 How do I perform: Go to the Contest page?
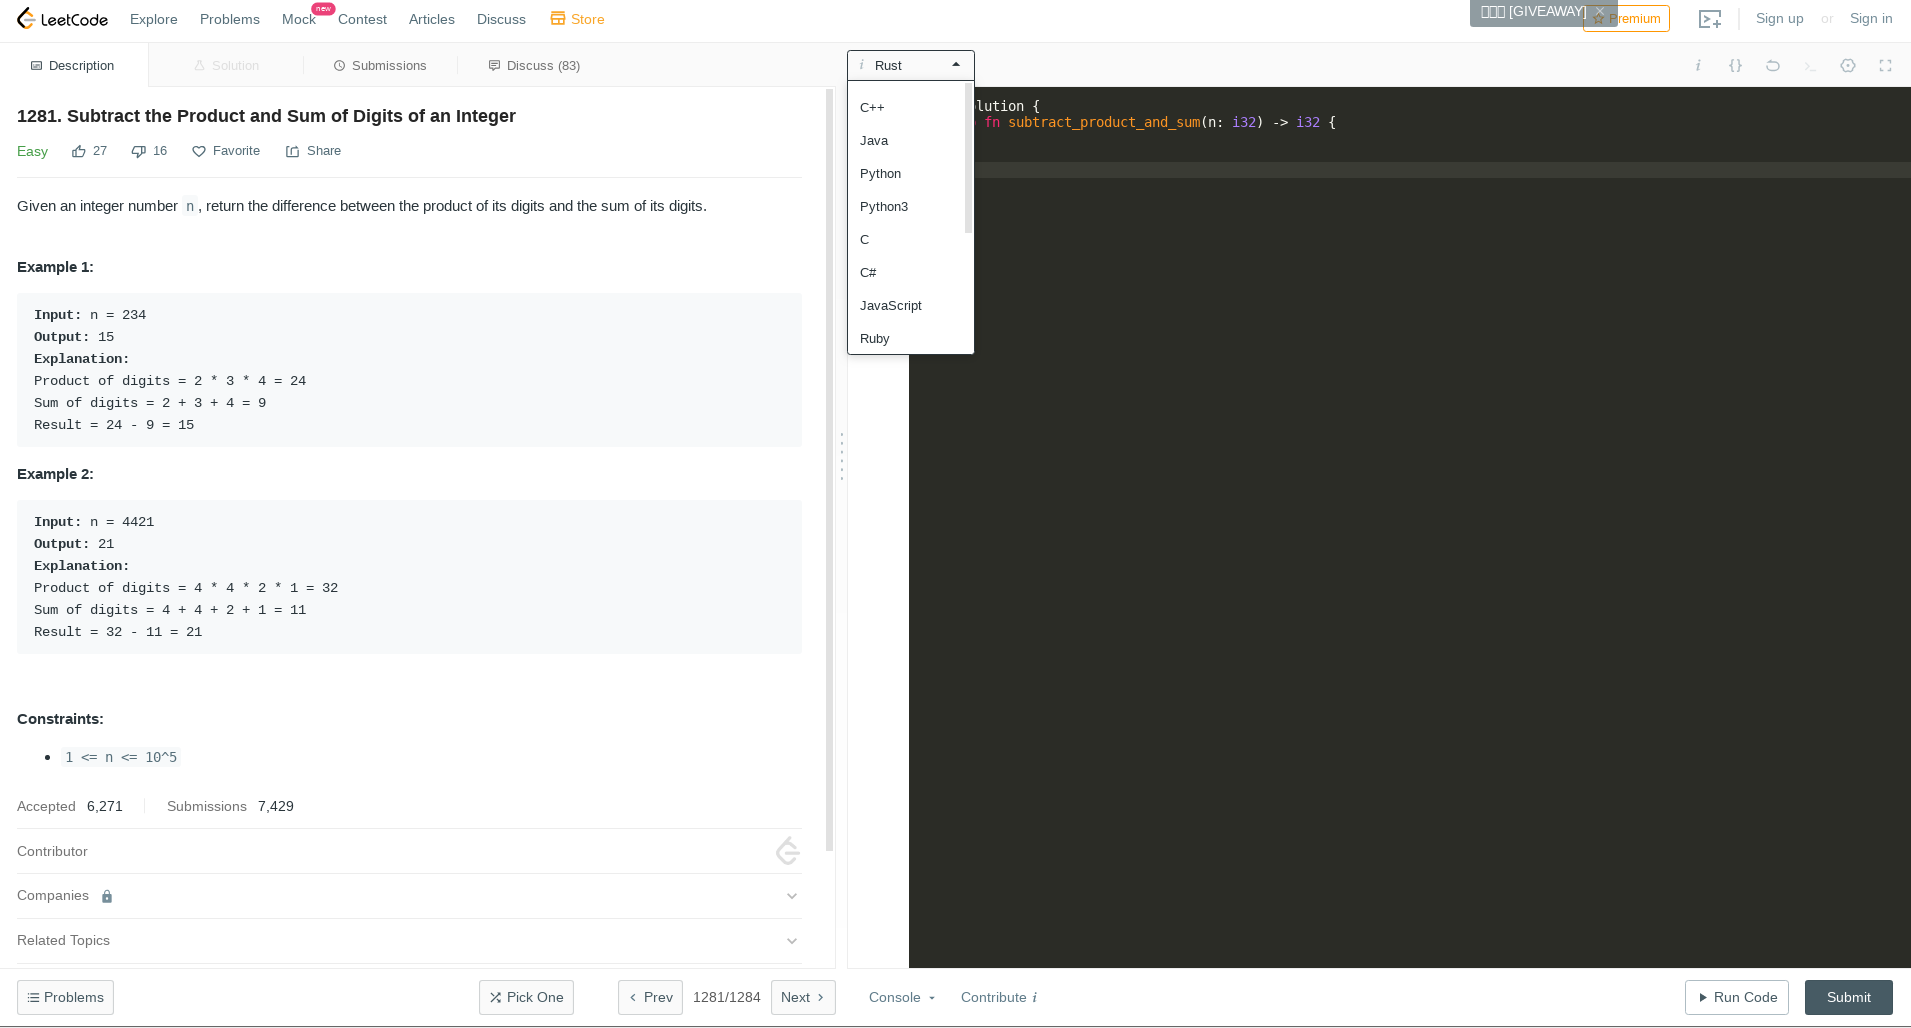coord(362,19)
